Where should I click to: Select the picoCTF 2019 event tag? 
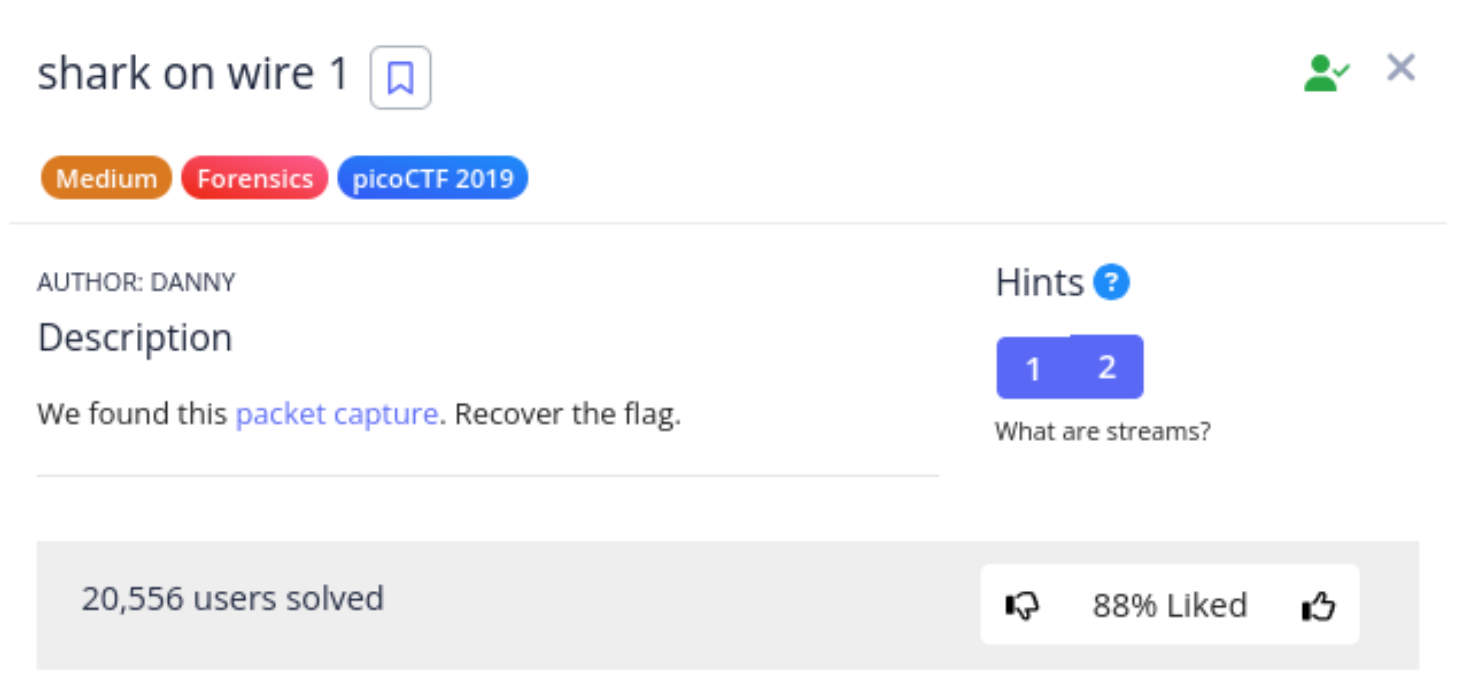(x=433, y=179)
